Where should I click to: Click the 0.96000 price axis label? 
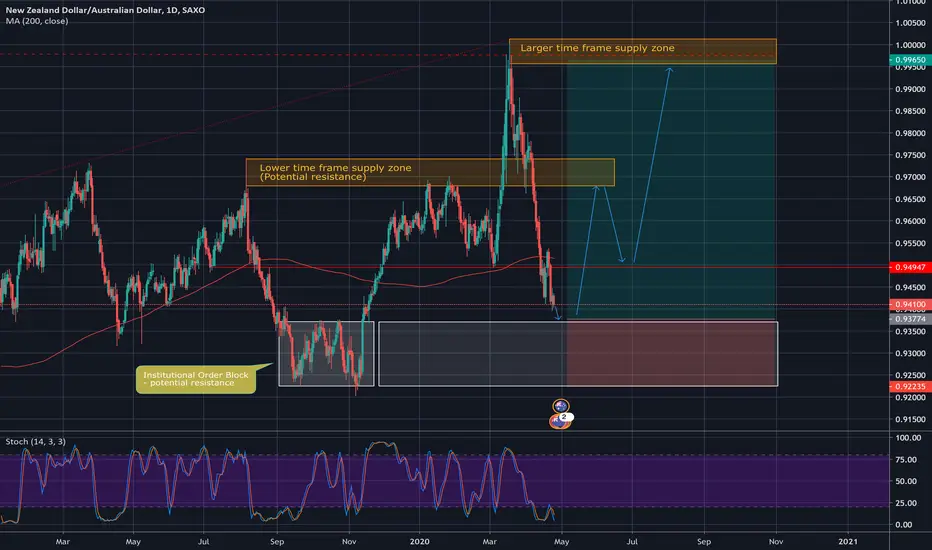coord(910,221)
